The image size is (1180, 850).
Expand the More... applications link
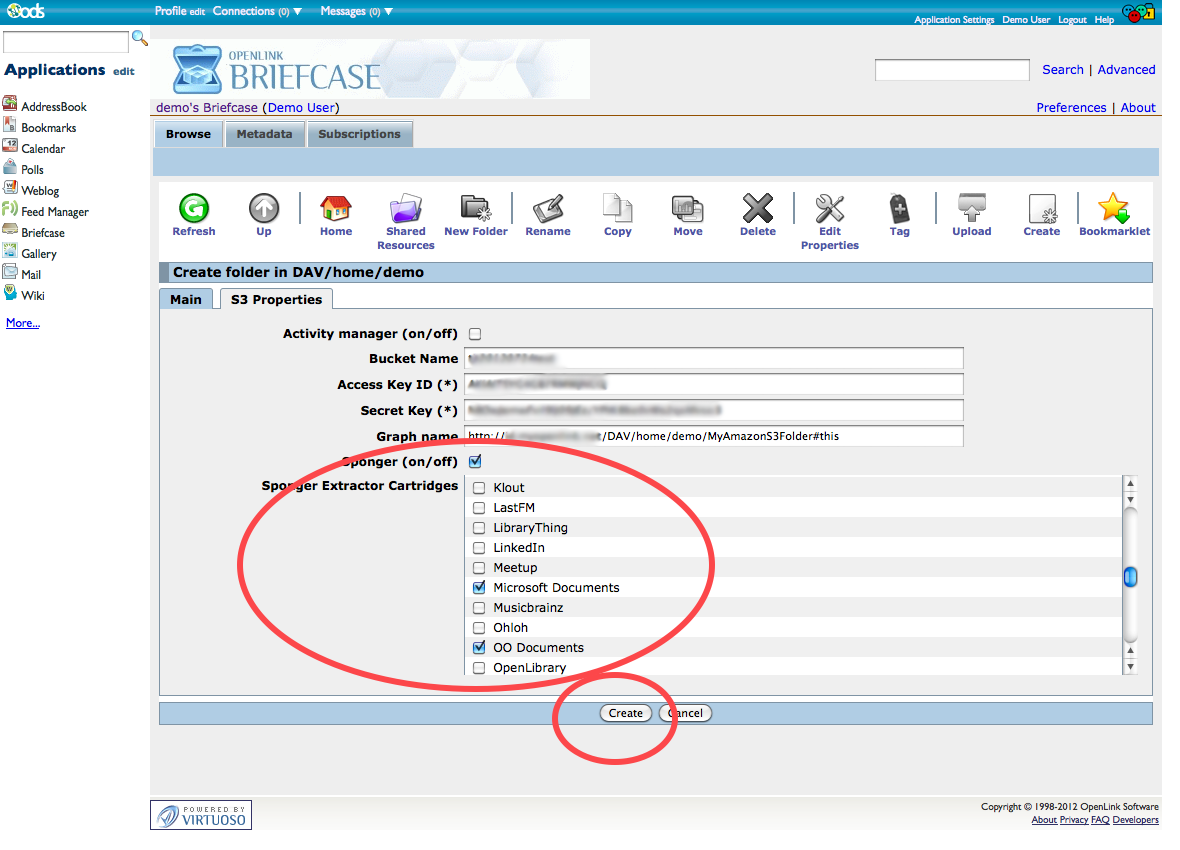(x=23, y=323)
